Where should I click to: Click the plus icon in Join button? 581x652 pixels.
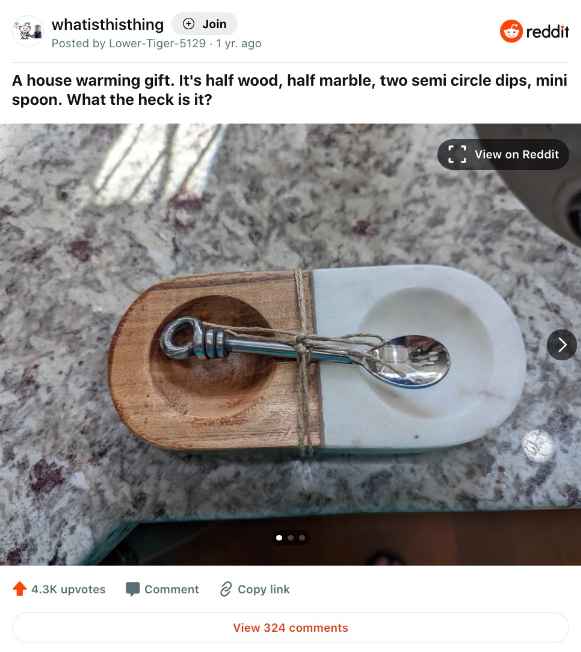coord(188,24)
